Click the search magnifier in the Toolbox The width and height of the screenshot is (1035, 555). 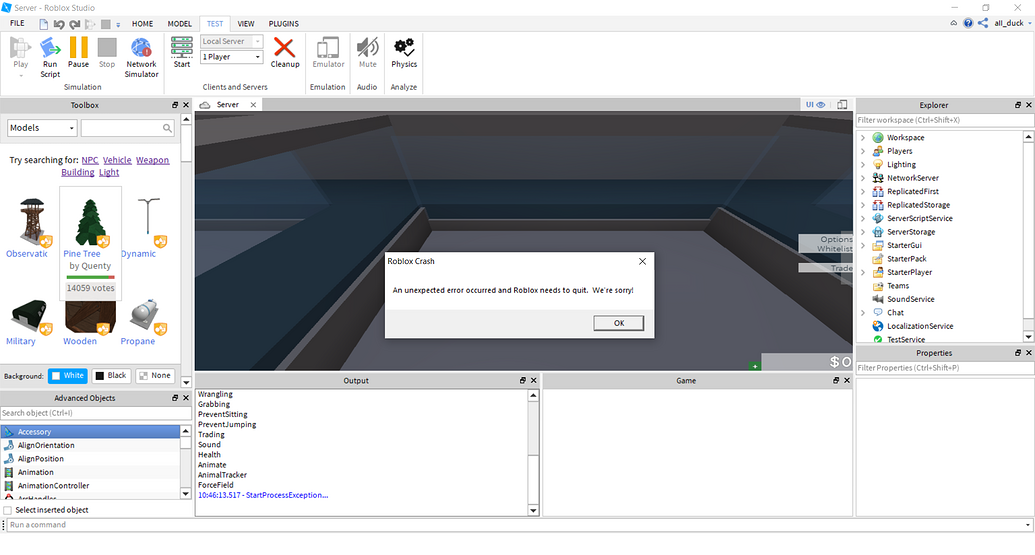168,128
